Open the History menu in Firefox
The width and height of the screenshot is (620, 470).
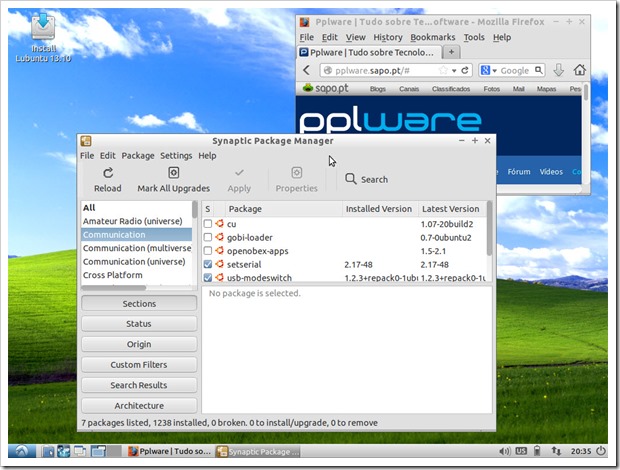(x=388, y=38)
